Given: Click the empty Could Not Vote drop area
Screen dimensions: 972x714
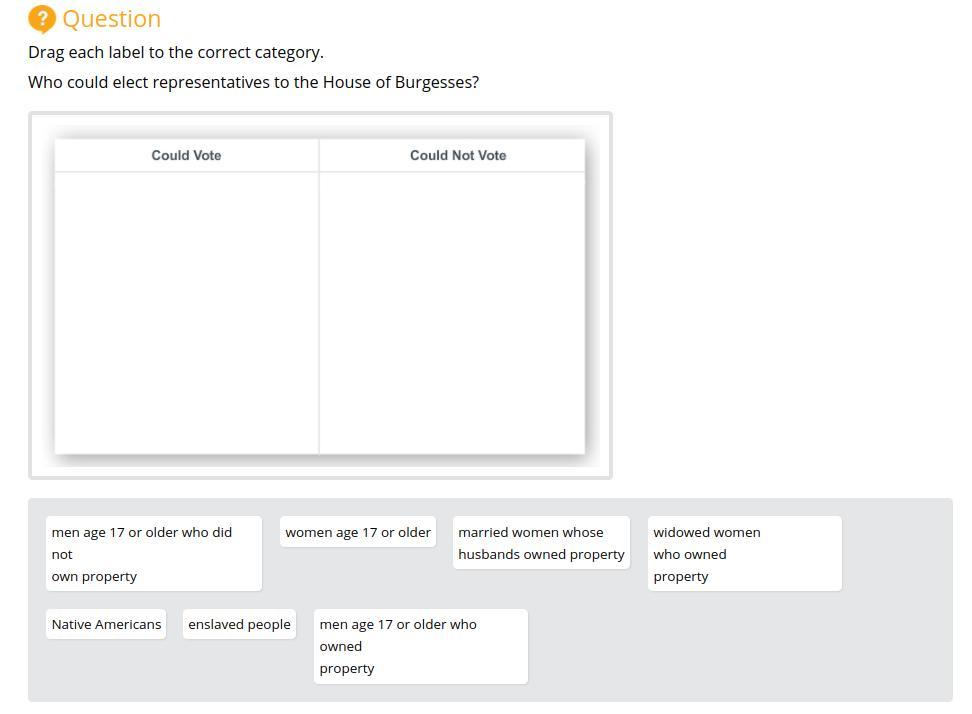Looking at the screenshot, I should (452, 312).
